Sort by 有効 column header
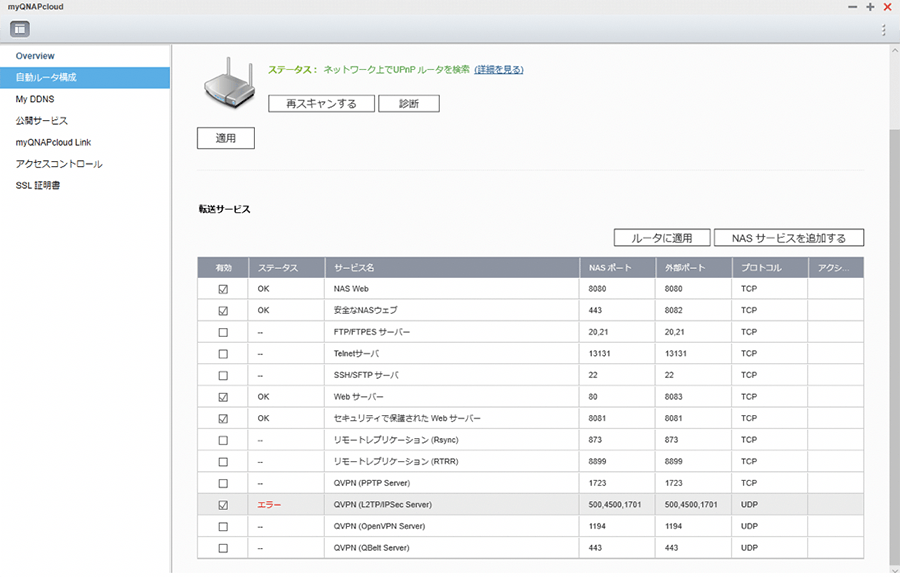 click(x=223, y=267)
